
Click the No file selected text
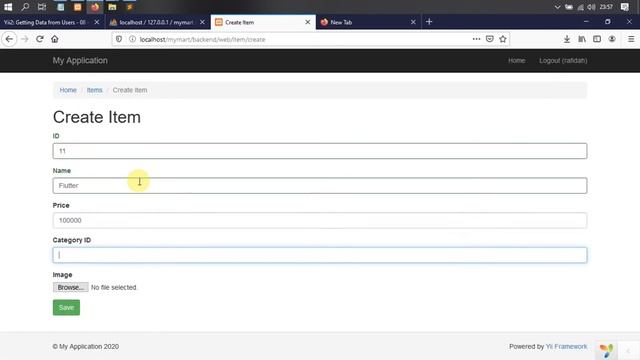114,287
